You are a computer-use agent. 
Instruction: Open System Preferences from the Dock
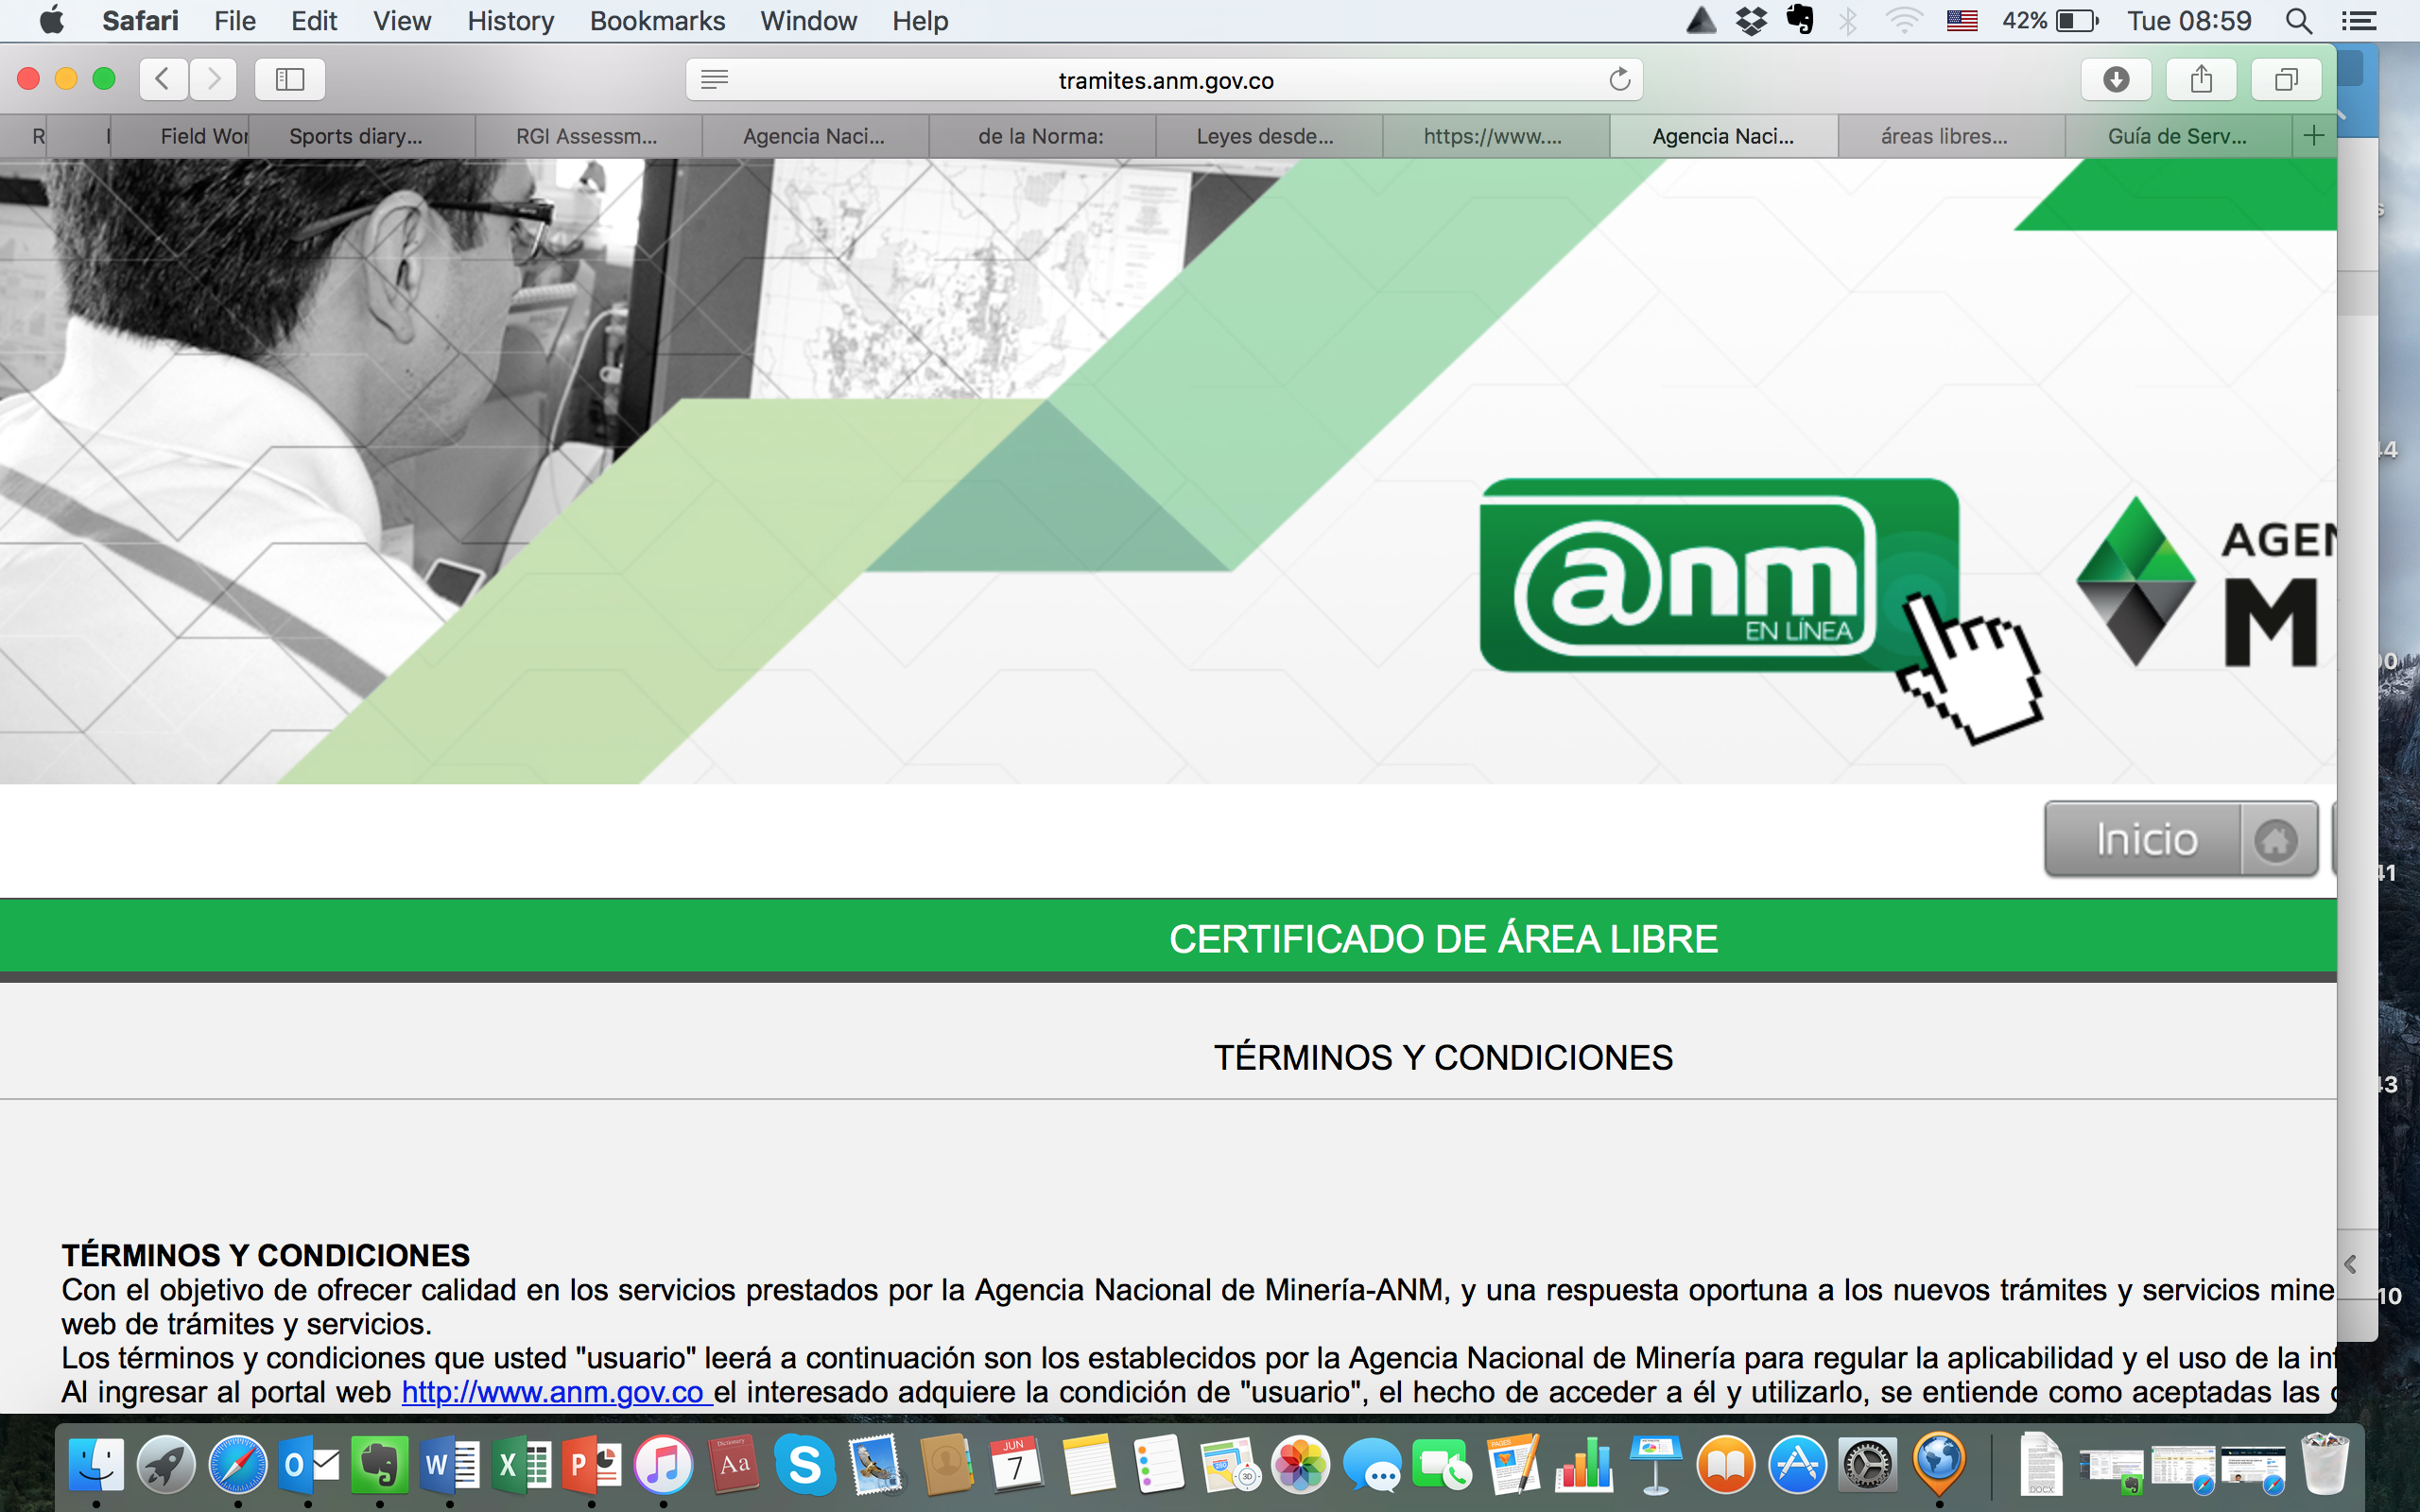tap(1868, 1465)
